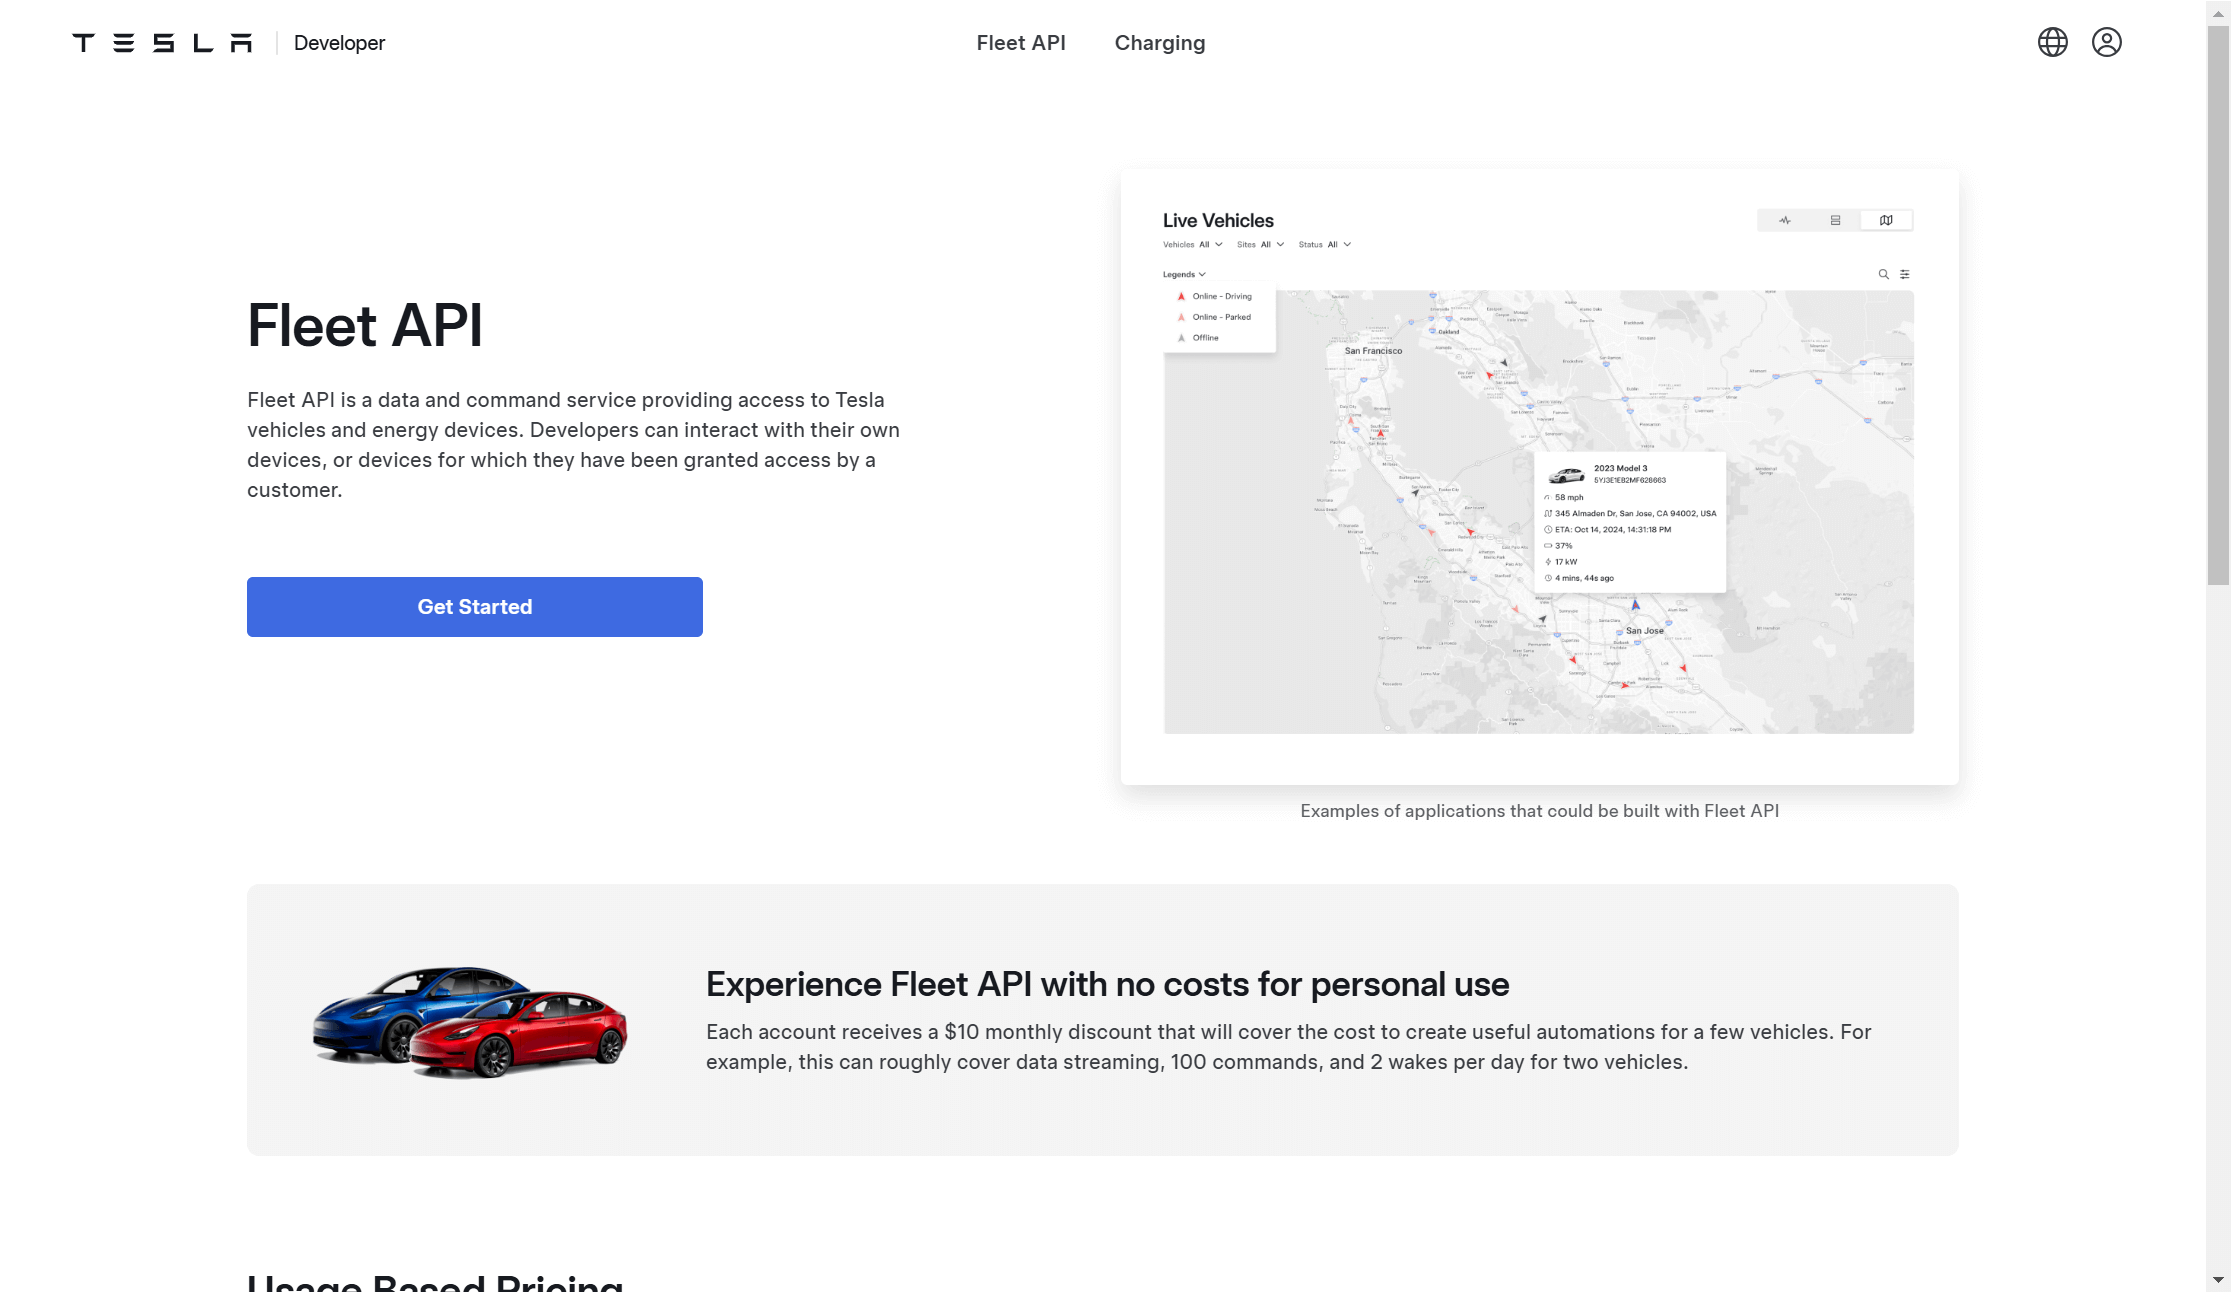Toggle Offline legend entry
The image size is (2231, 1292).
tap(1205, 338)
